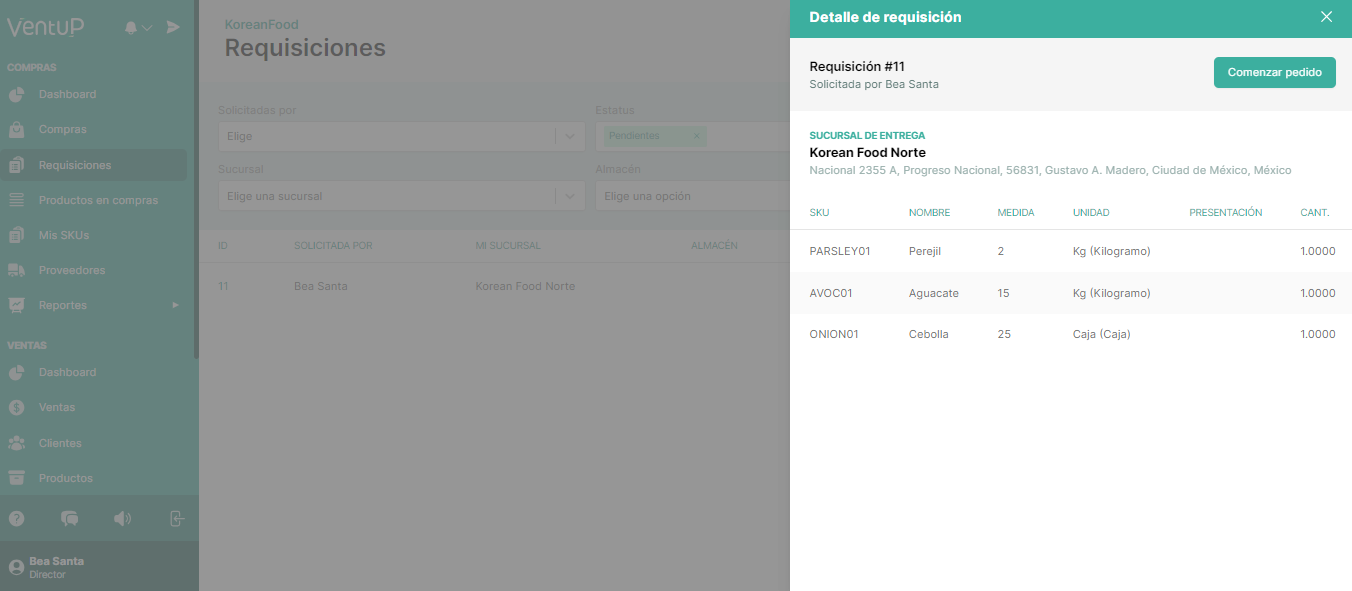Open the Solicitadas por dropdown

click(400, 135)
